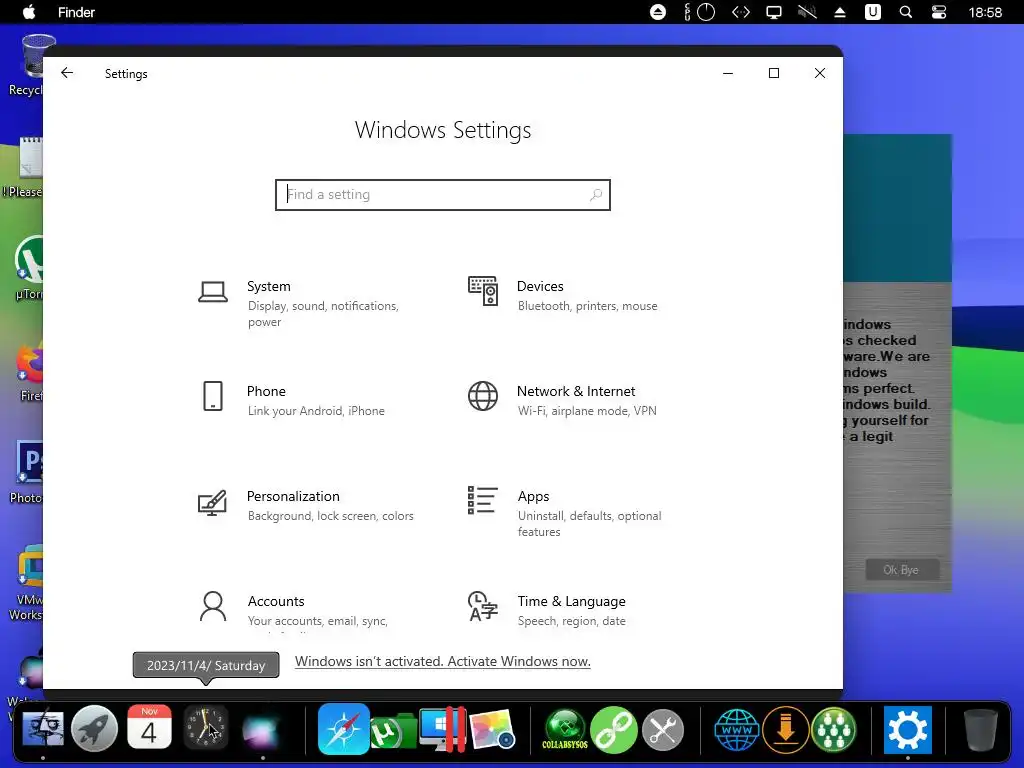Click the 18:58 clock in menu bar
Image resolution: width=1024 pixels, height=768 pixels.
pos(985,12)
